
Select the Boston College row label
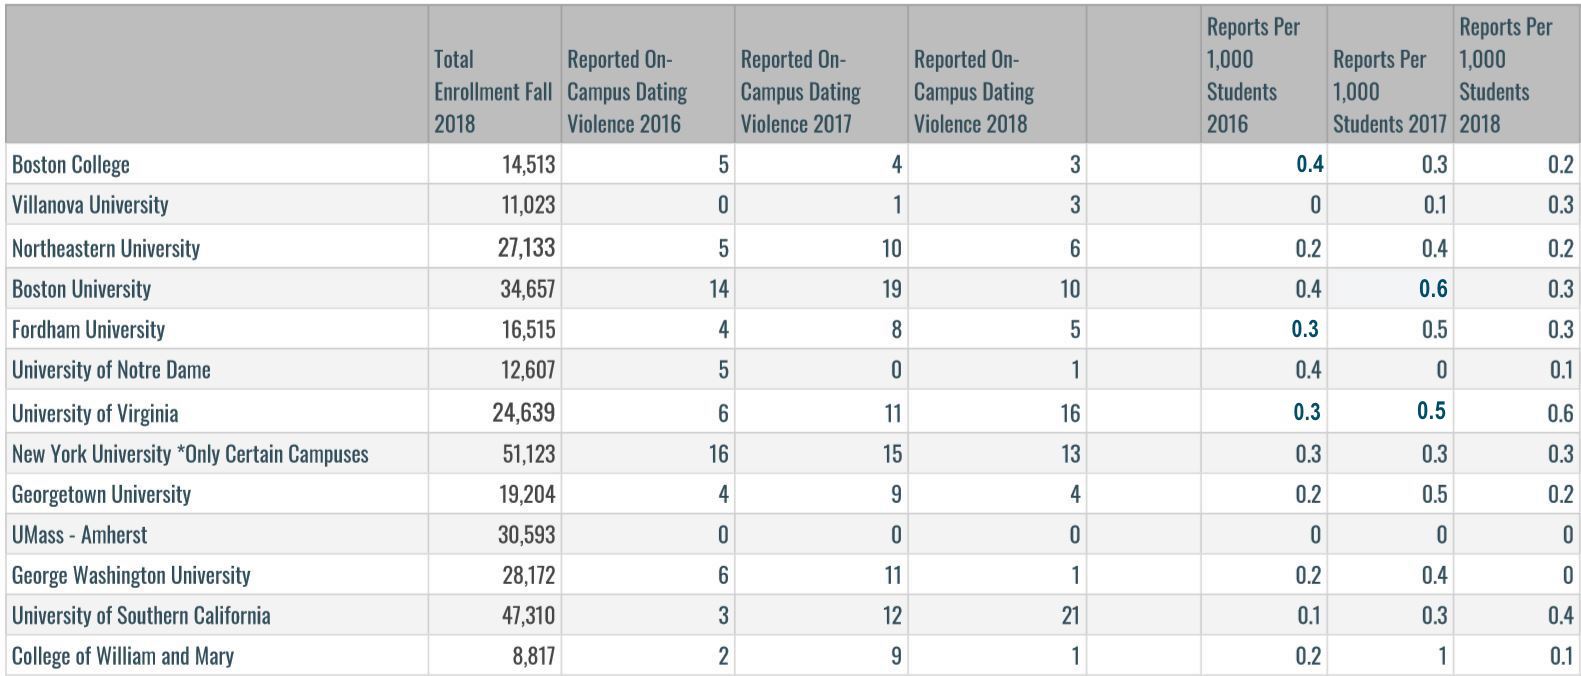[70, 164]
